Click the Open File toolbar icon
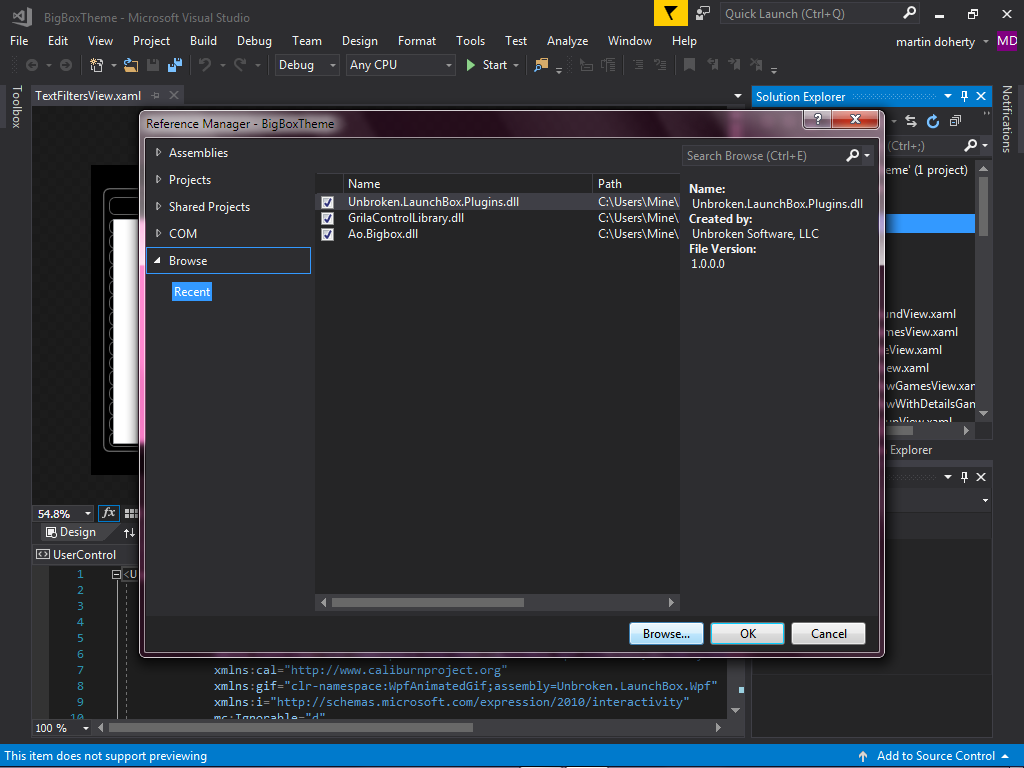 (x=131, y=65)
